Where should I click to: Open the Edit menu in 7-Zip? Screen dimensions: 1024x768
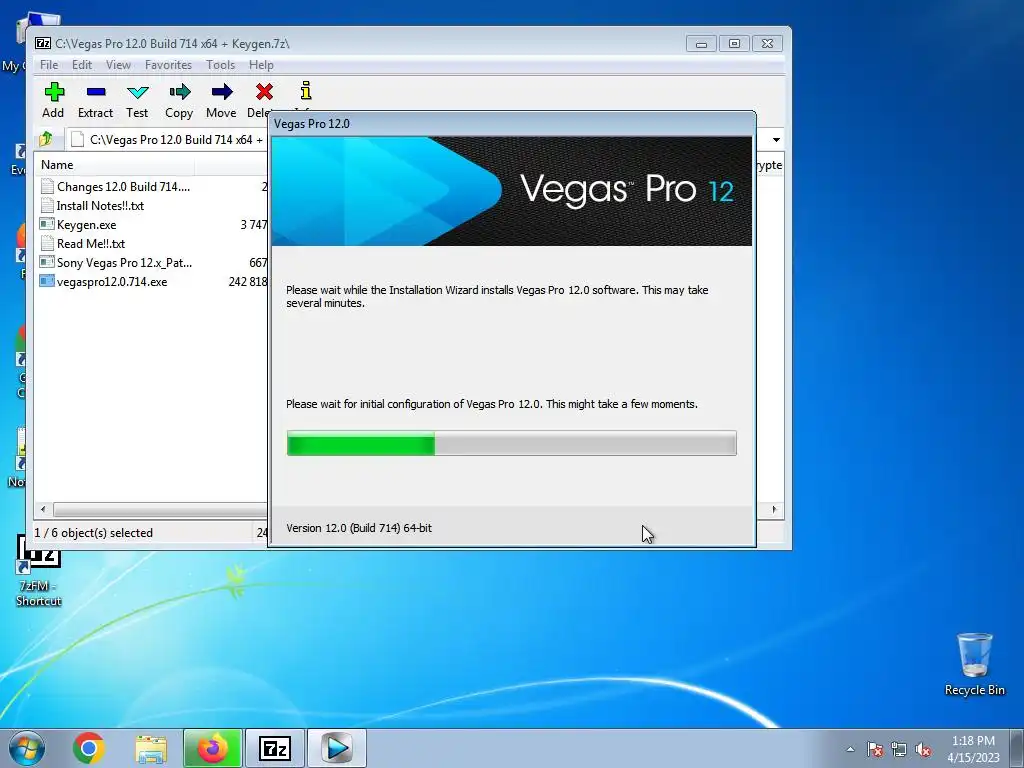(x=82, y=65)
